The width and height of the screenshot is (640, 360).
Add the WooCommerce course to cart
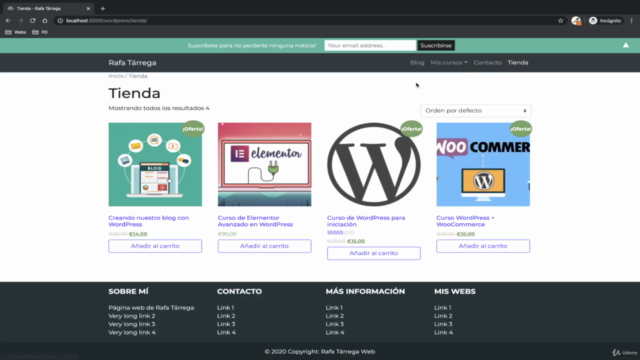(483, 246)
